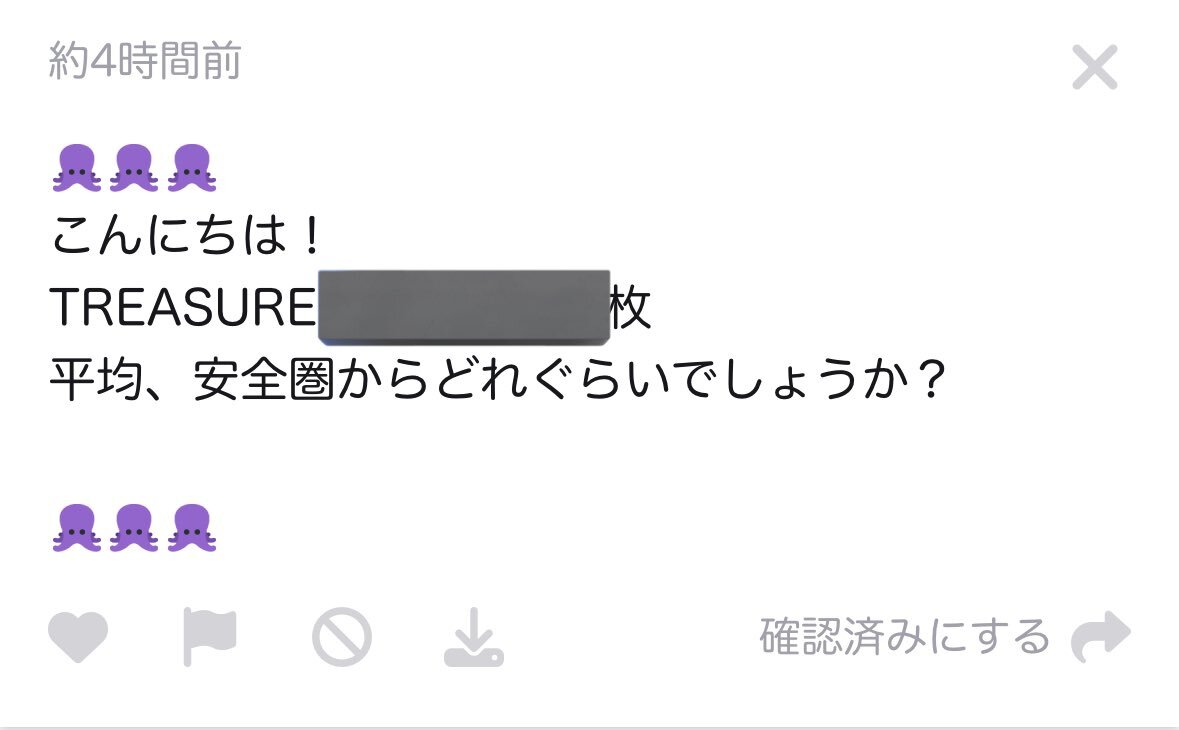Click the last octopus emoji in bottom row
1179x730 pixels.
coord(192,528)
